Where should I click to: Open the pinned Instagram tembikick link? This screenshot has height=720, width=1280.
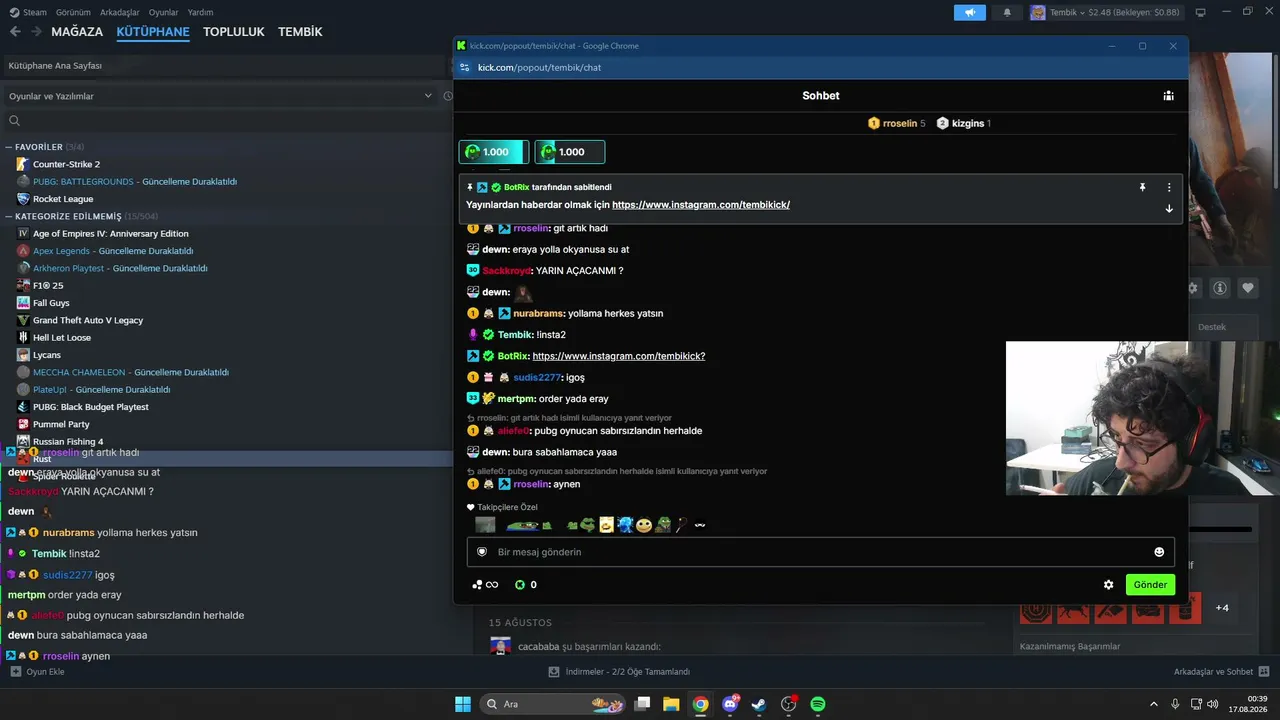tap(701, 205)
